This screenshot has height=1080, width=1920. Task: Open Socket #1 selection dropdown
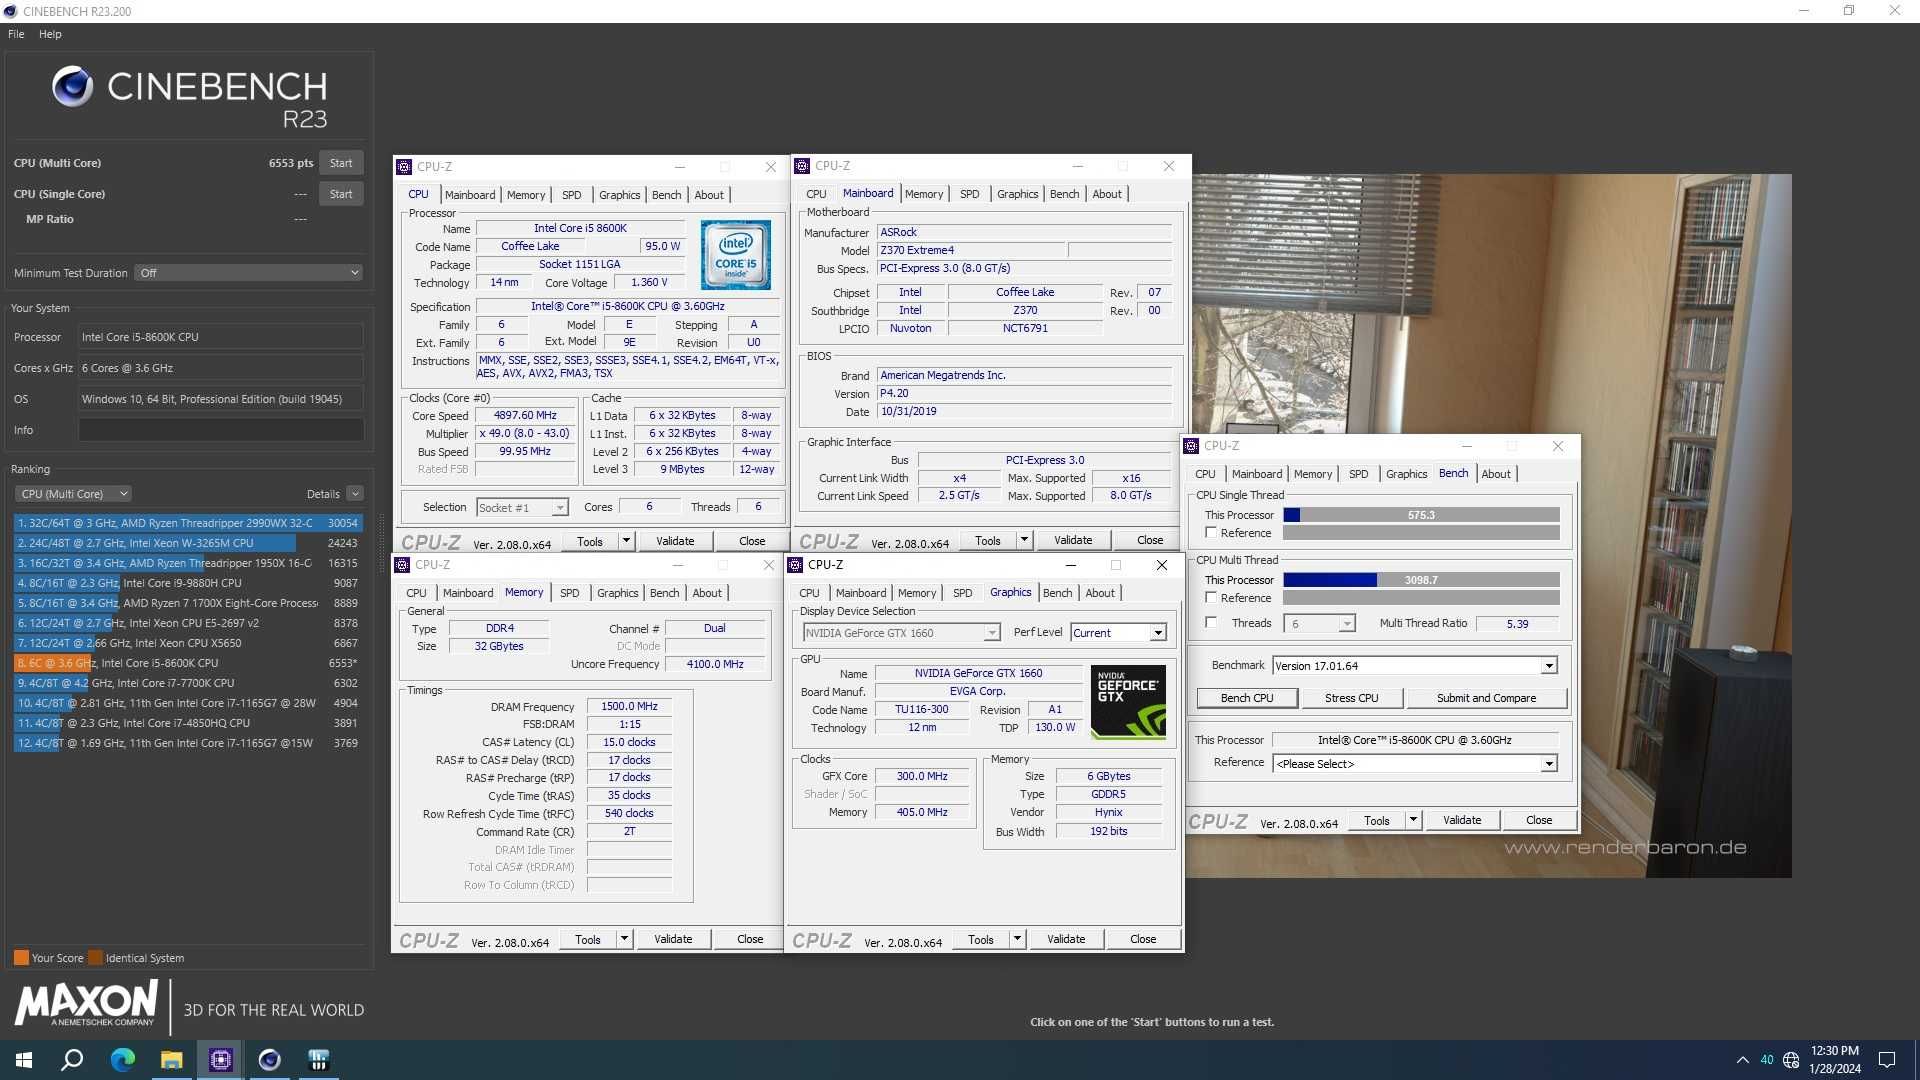point(522,508)
